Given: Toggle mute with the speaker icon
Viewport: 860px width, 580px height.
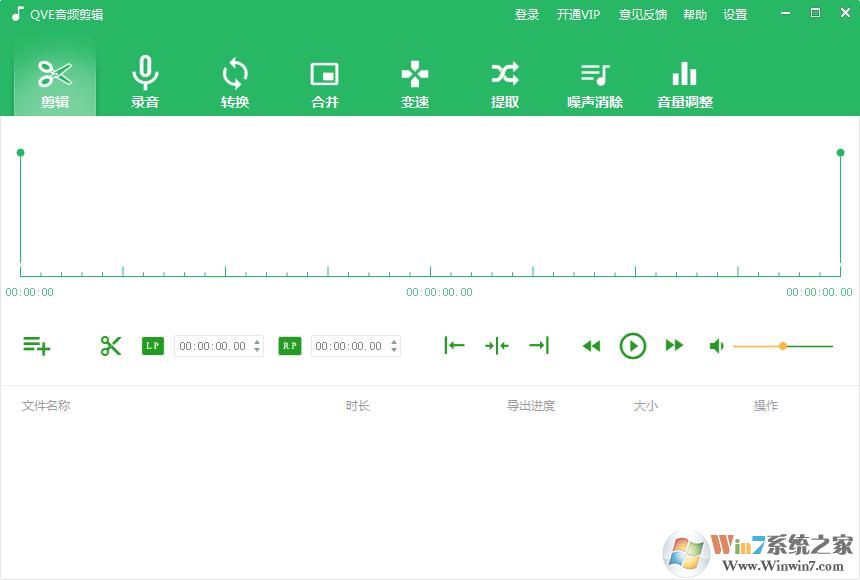Looking at the screenshot, I should click(x=716, y=345).
